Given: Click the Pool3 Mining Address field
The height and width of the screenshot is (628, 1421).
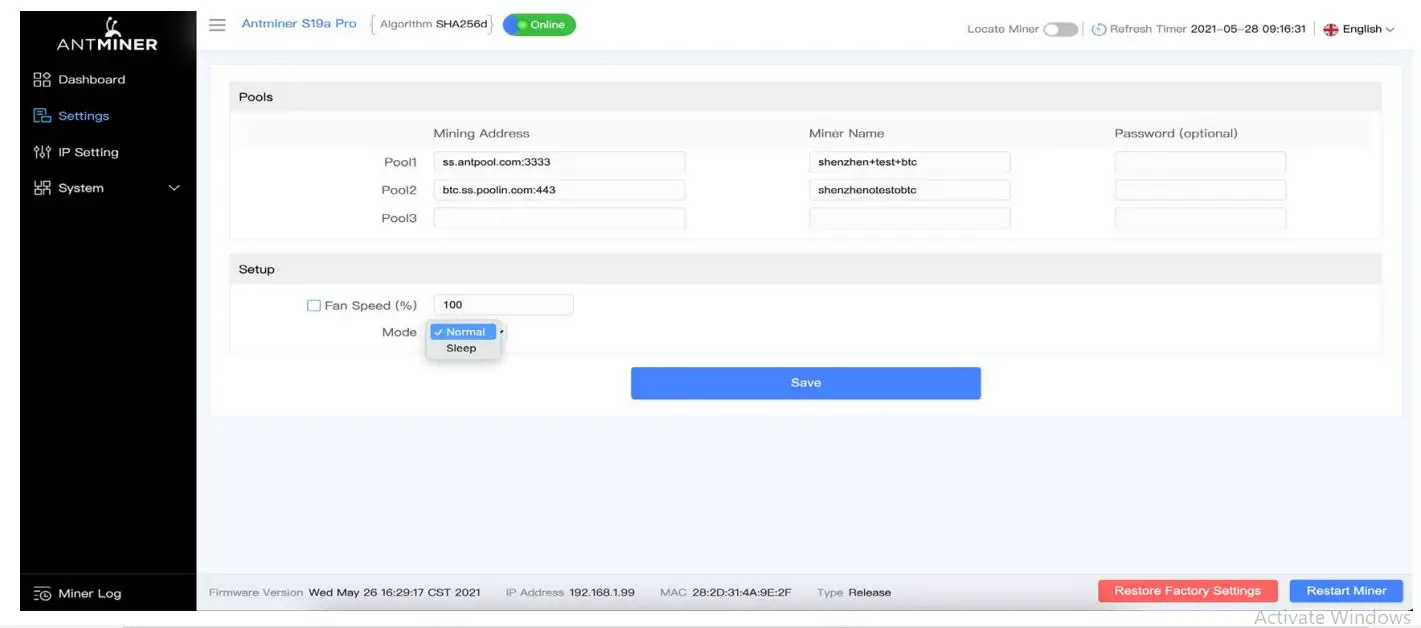Looking at the screenshot, I should pos(558,217).
